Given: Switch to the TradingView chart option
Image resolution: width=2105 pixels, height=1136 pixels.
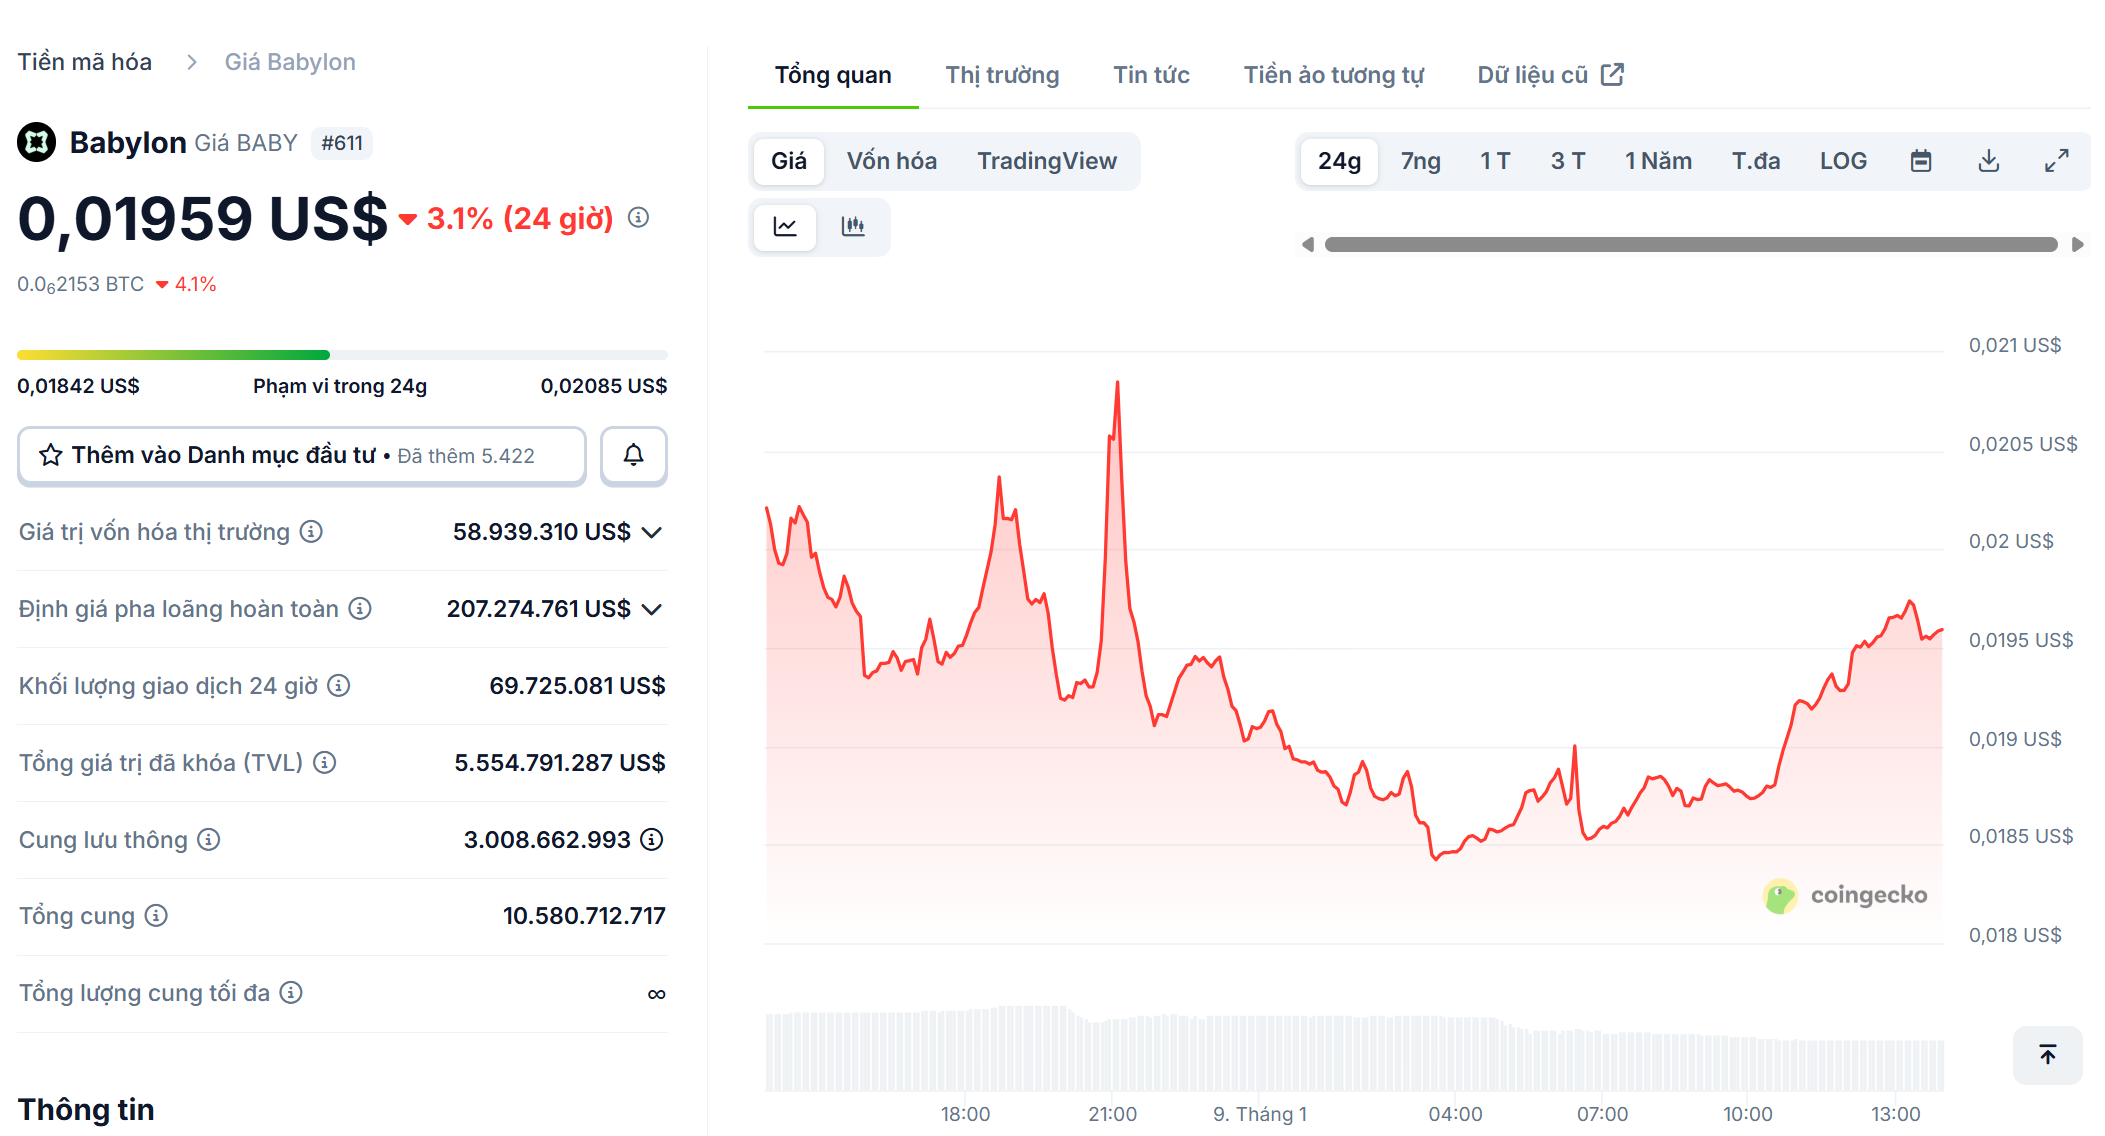Looking at the screenshot, I should click(x=1047, y=161).
